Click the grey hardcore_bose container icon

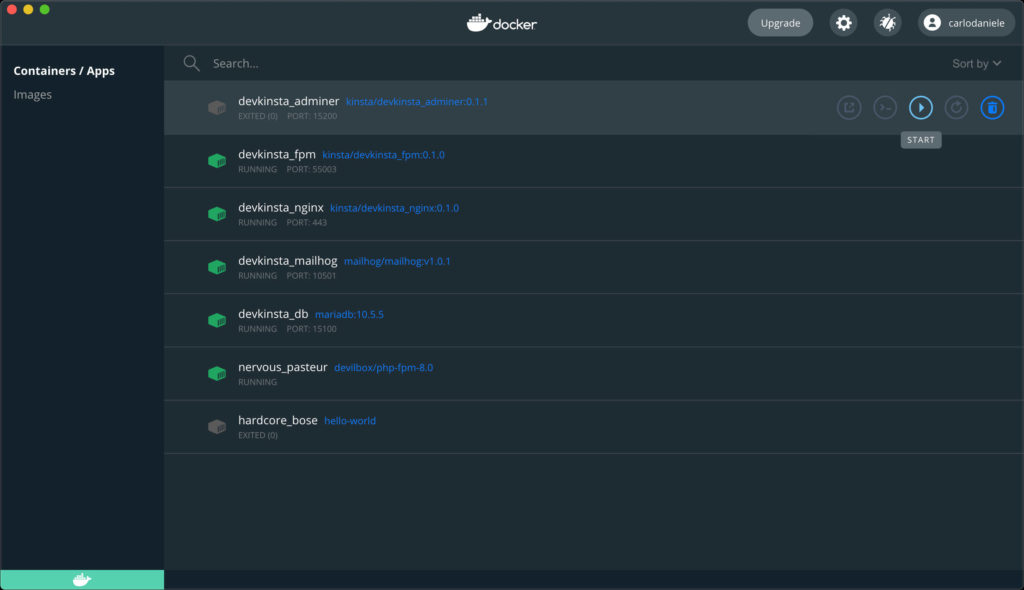[x=217, y=427]
